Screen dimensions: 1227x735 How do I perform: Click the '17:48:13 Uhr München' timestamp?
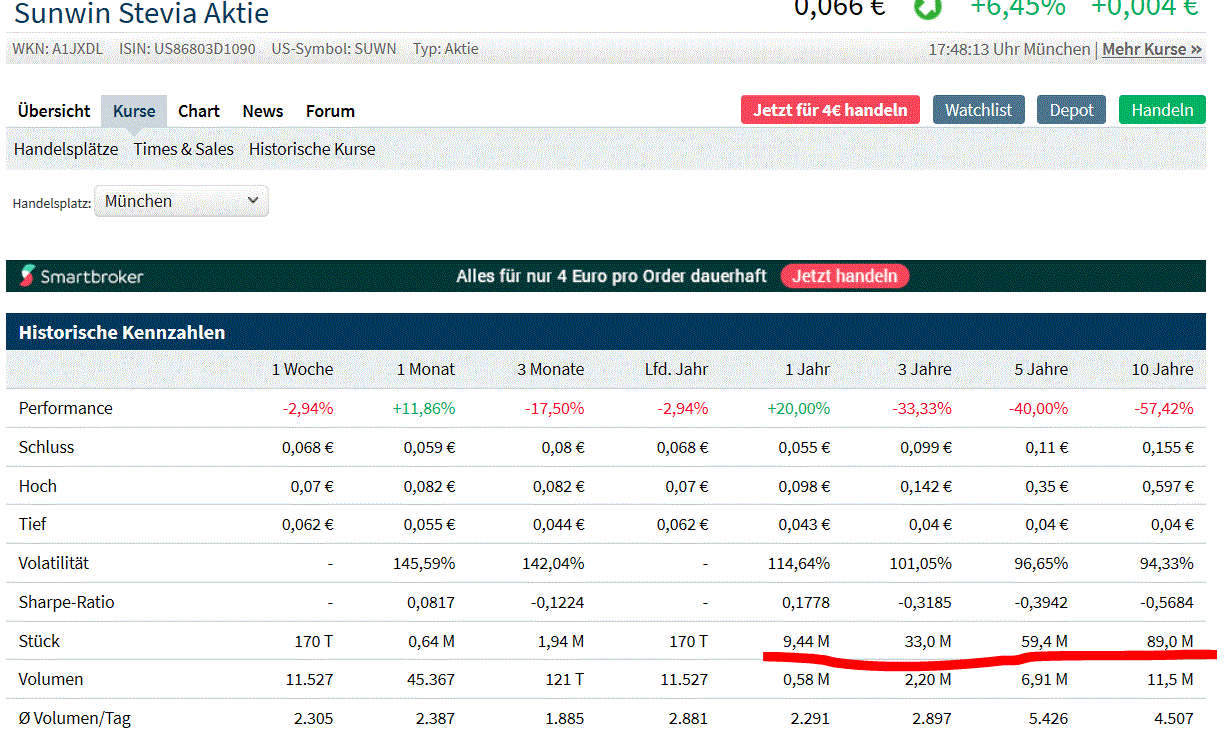click(1010, 49)
